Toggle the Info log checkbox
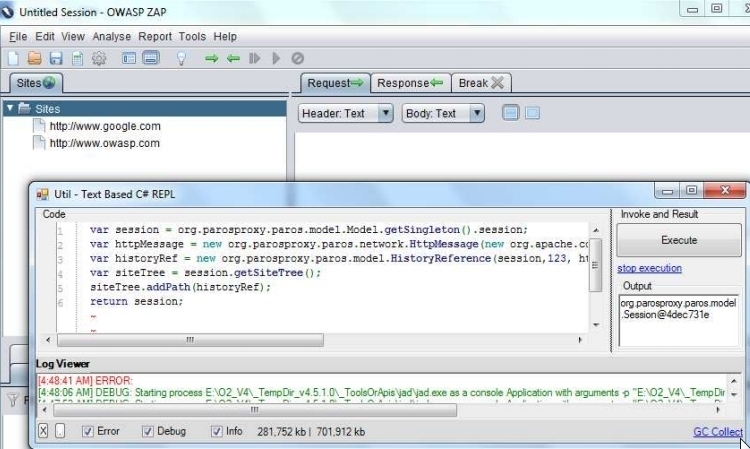The image size is (750, 449). point(216,432)
